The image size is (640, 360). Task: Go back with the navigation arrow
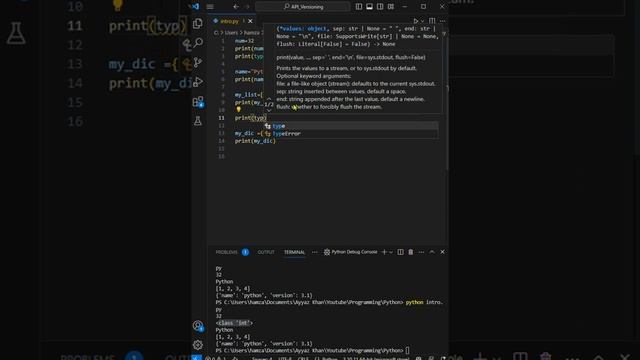coord(236,7)
